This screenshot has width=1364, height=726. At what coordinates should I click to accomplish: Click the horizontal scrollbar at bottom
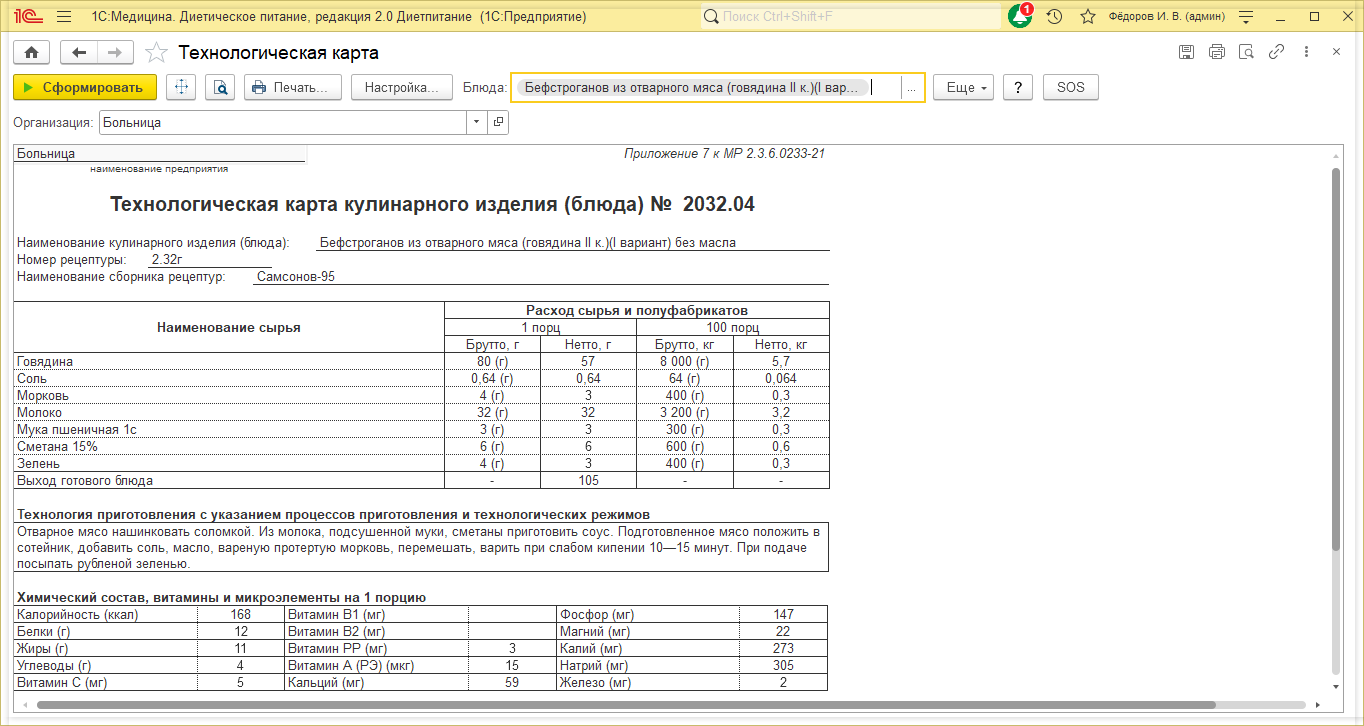(x=626, y=705)
